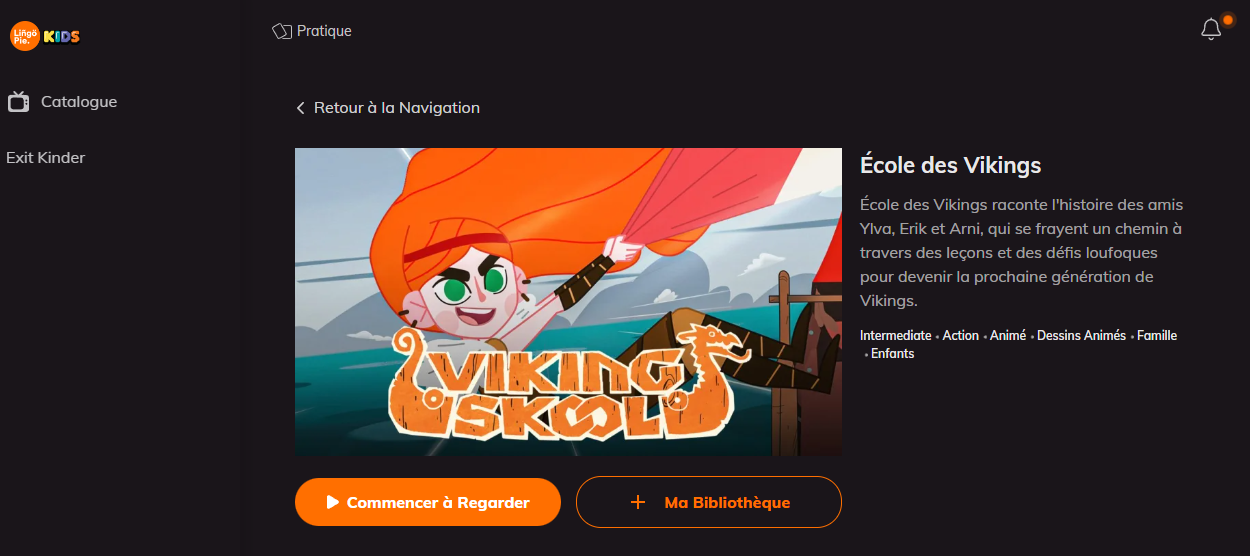Click the Catalogue TV icon
Image resolution: width=1250 pixels, height=556 pixels.
point(18,101)
